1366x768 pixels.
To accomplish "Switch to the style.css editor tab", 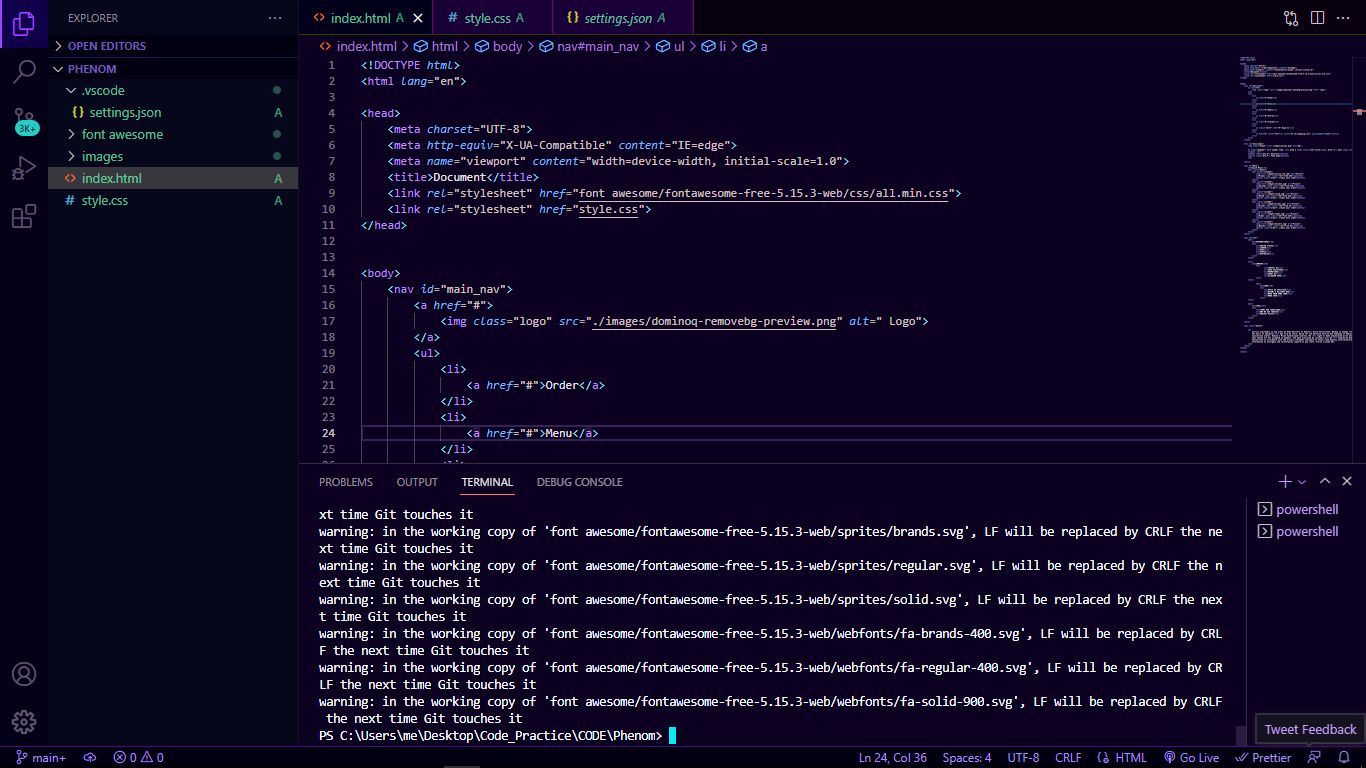I will tap(492, 18).
